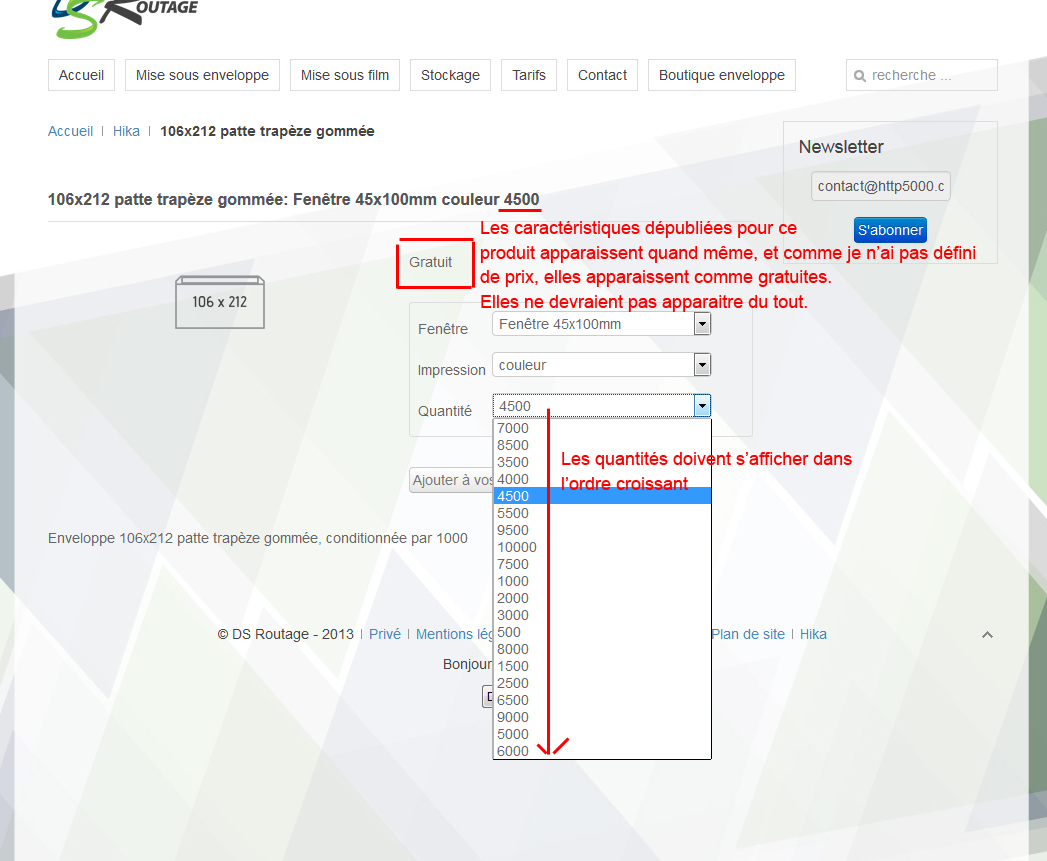Image resolution: width=1047 pixels, height=861 pixels.
Task: Collapse the Quantité dropdown arrow
Action: click(702, 406)
